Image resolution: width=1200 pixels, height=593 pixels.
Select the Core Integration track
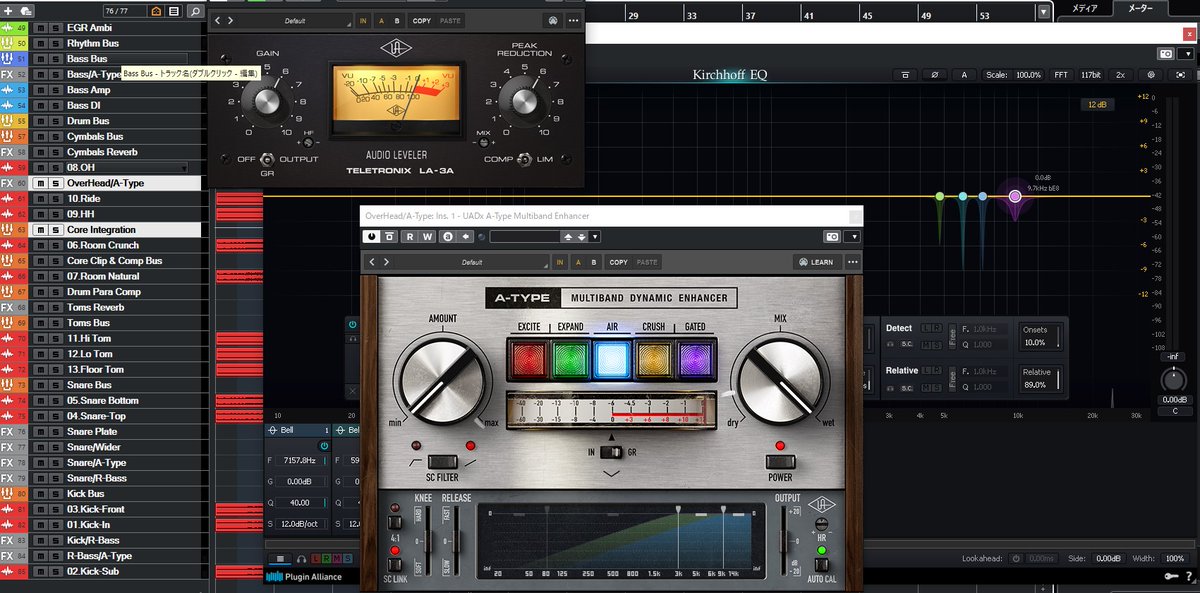pos(100,229)
